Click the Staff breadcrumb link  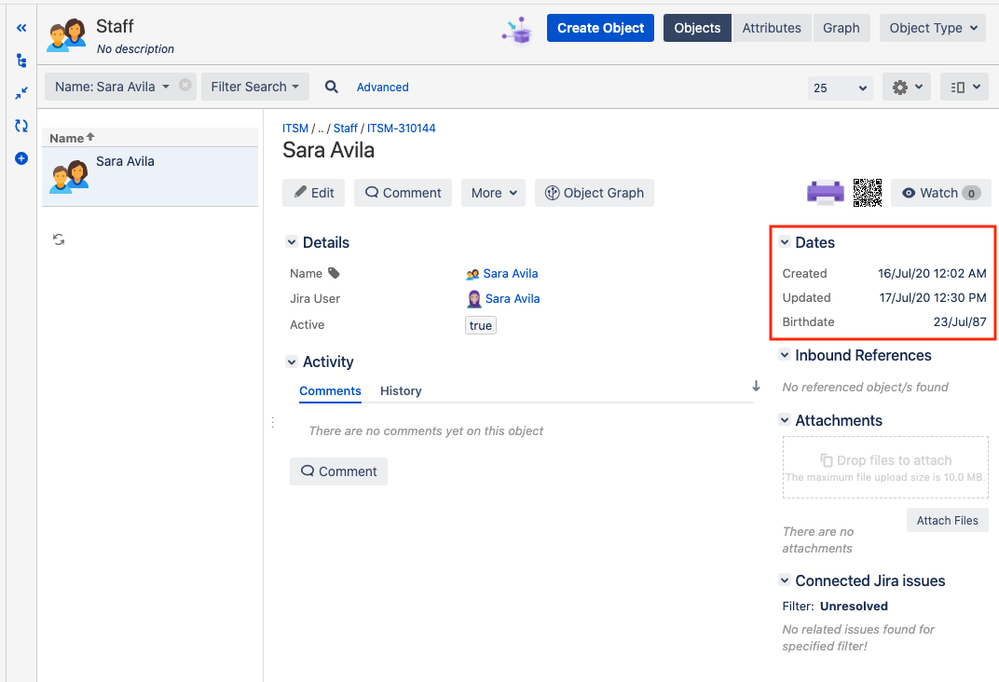345,128
